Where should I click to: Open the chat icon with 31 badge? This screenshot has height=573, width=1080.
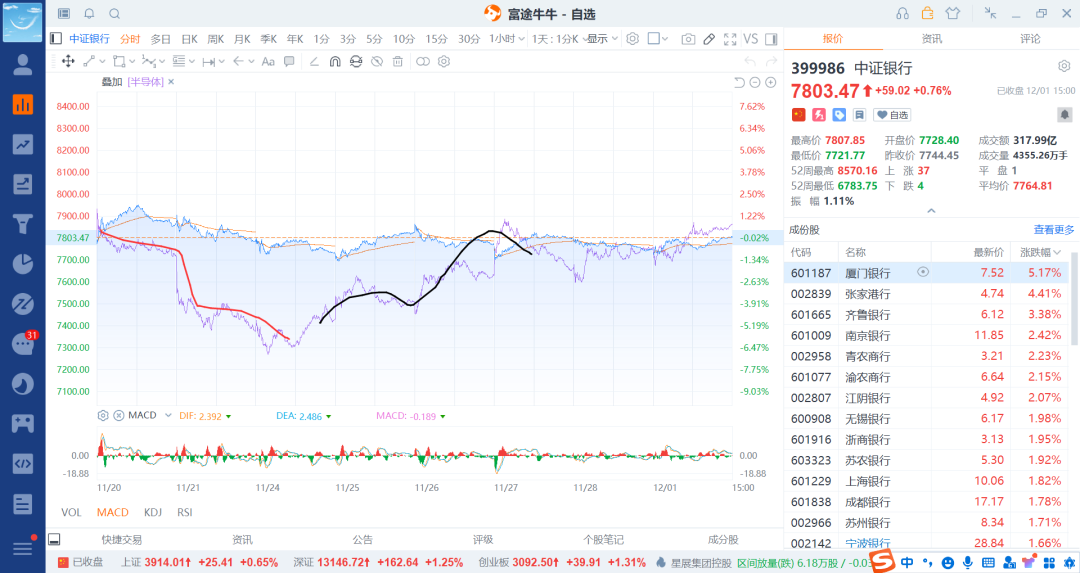tap(23, 343)
